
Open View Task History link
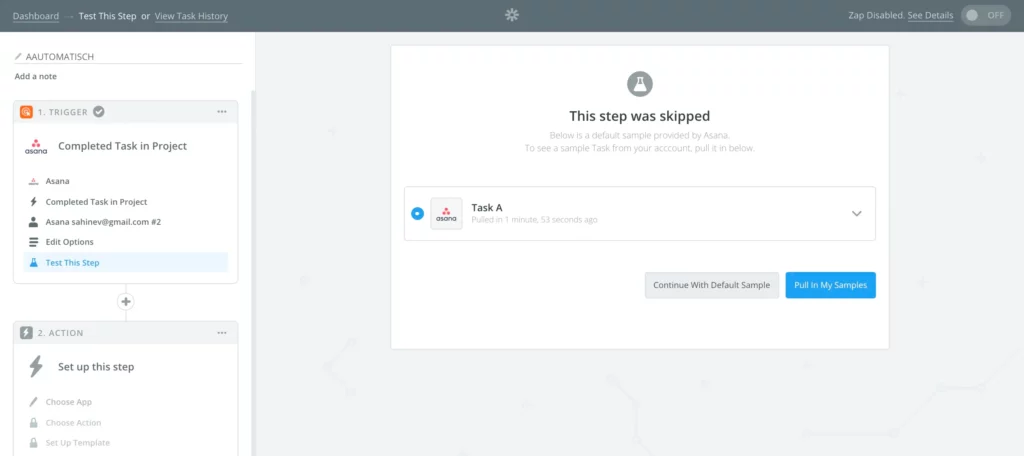click(191, 16)
